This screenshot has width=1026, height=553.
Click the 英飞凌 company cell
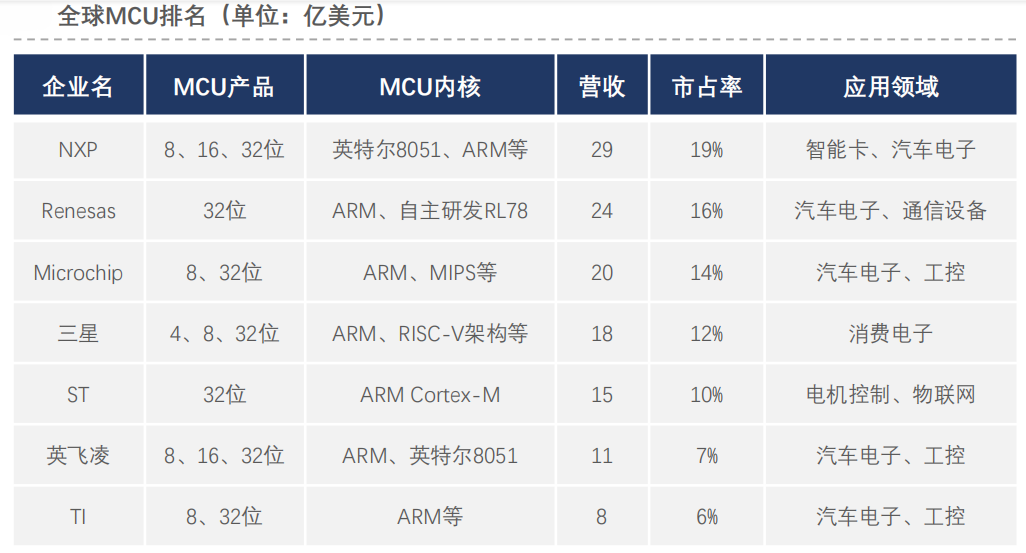click(79, 455)
